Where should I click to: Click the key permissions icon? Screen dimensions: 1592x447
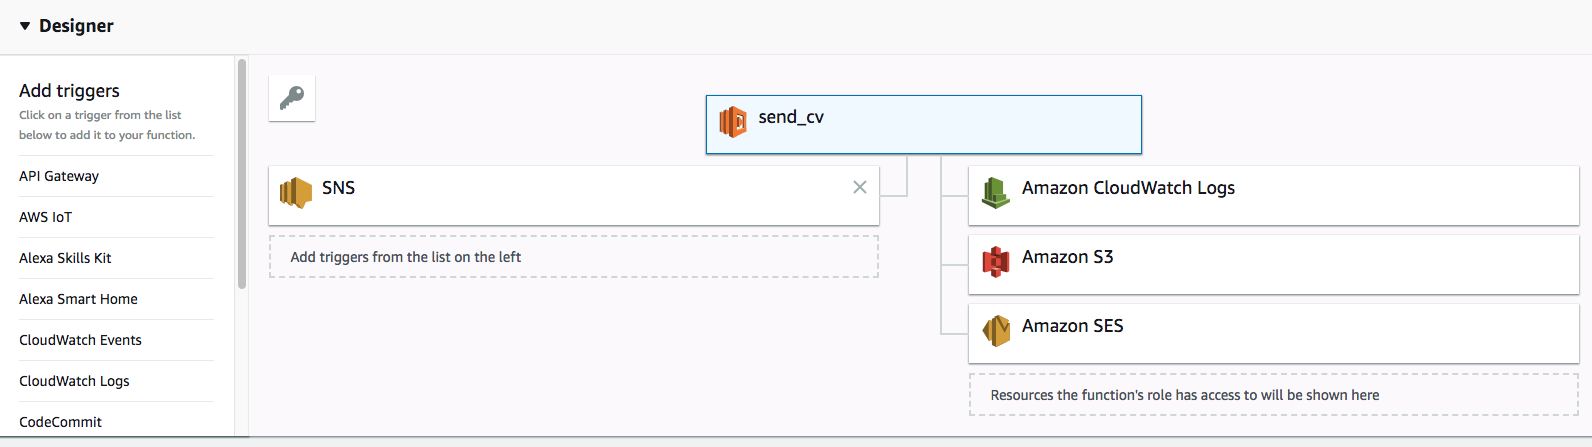[292, 98]
